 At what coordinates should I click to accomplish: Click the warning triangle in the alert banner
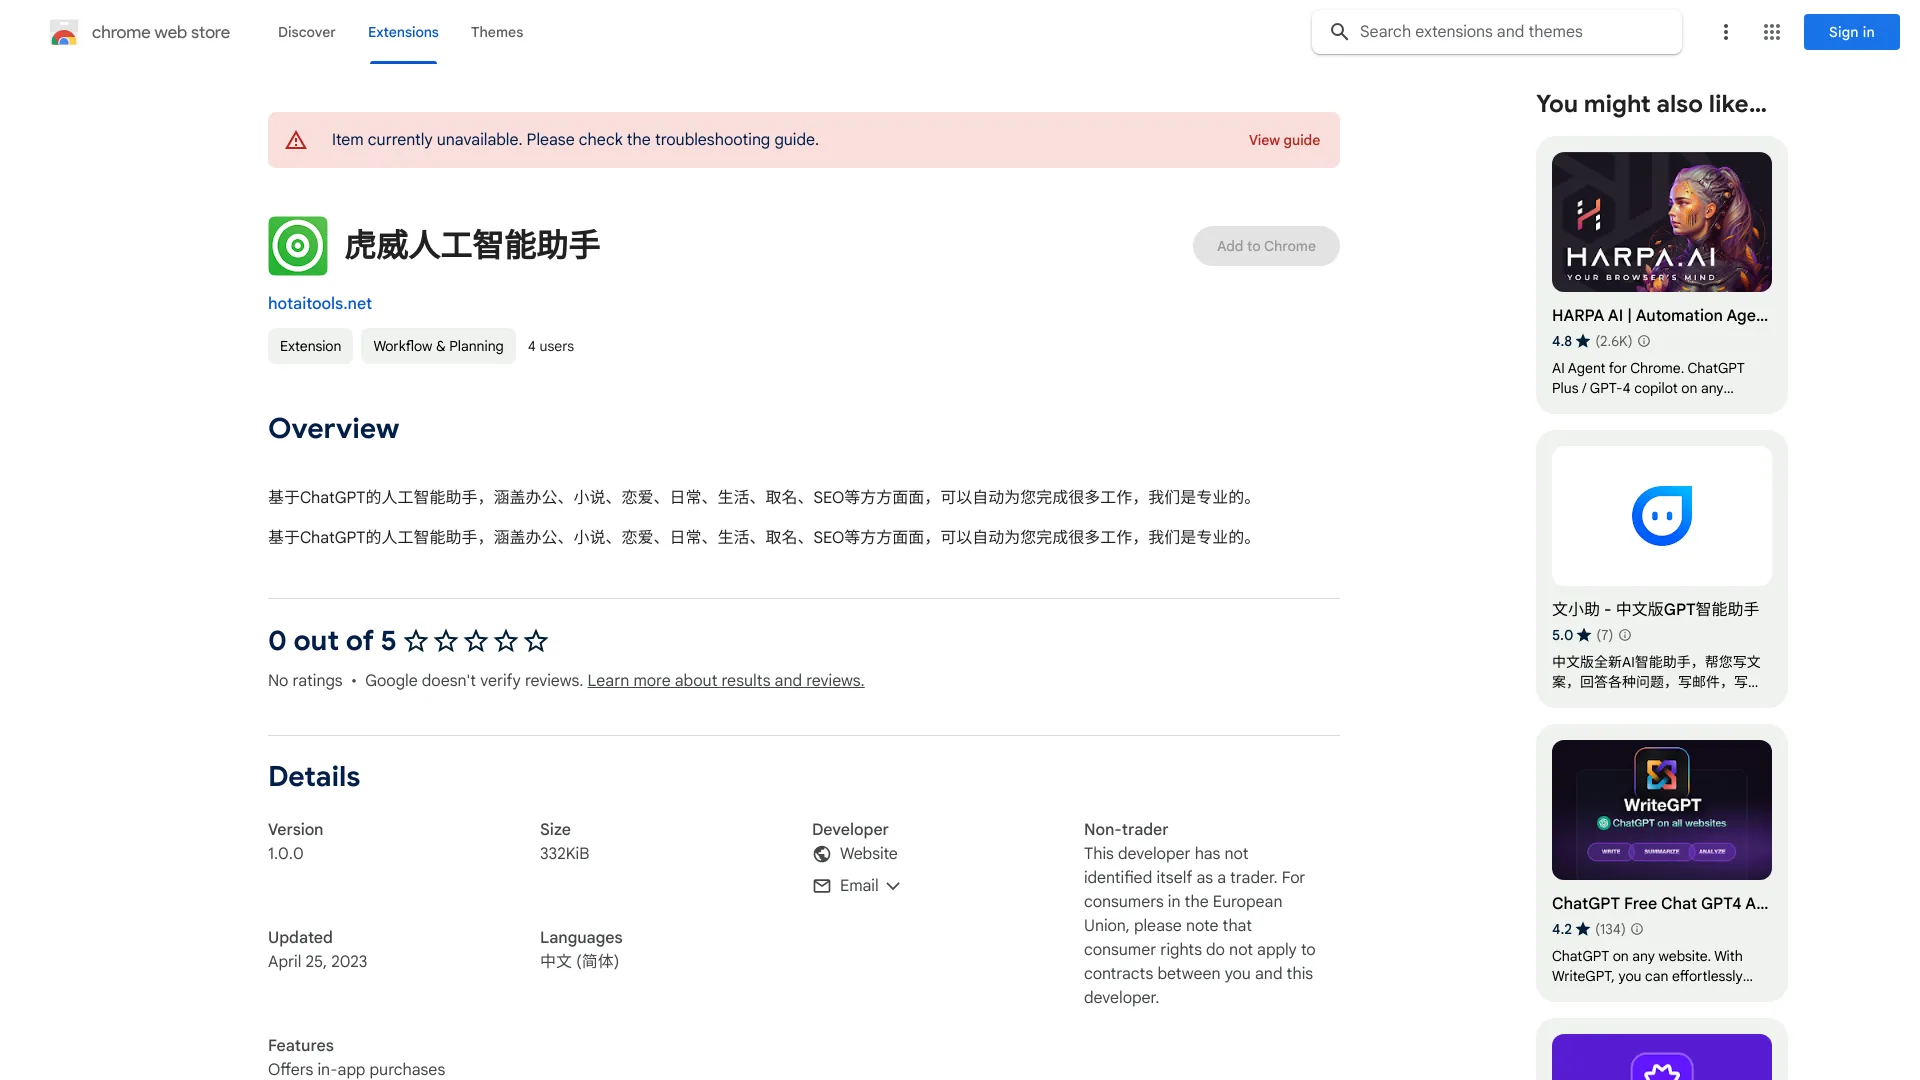296,140
